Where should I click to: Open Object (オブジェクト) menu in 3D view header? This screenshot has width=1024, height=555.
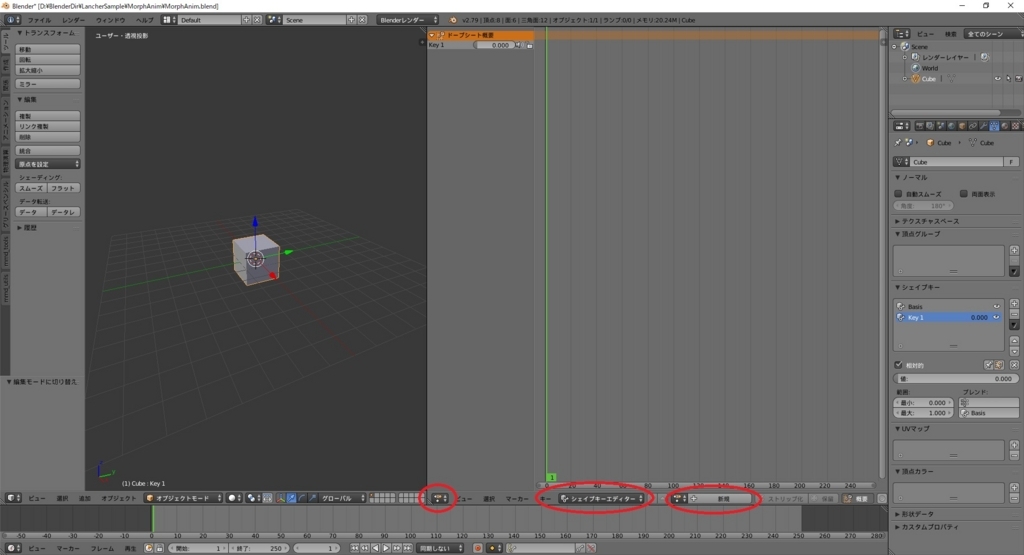coord(119,498)
